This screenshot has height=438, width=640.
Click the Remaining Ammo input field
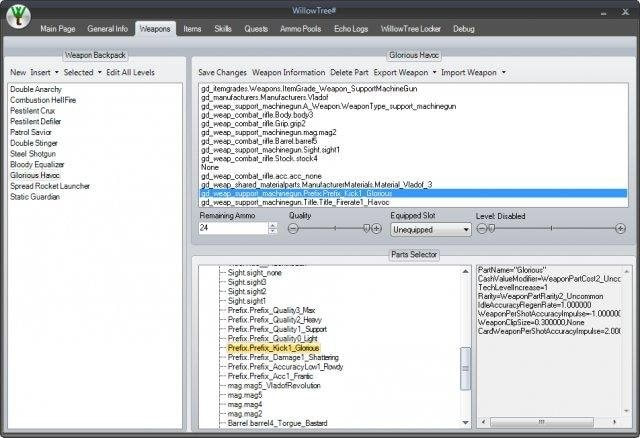(x=233, y=228)
